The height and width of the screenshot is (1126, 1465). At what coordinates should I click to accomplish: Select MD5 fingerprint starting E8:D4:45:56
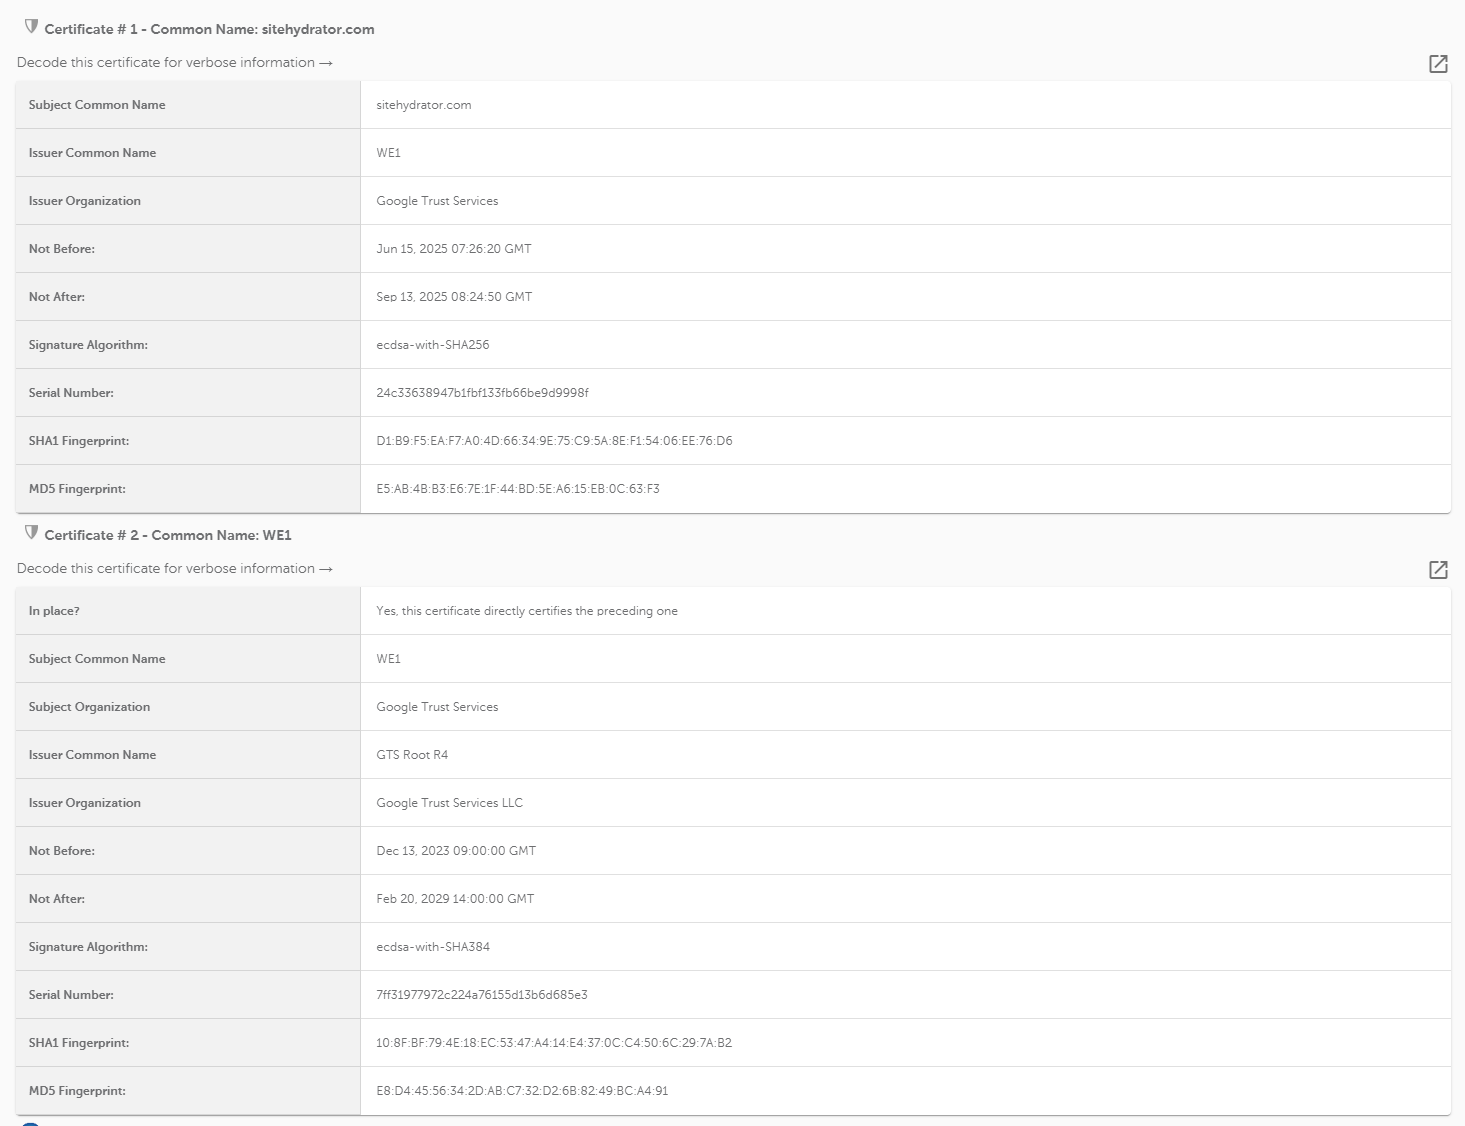[x=522, y=1091]
